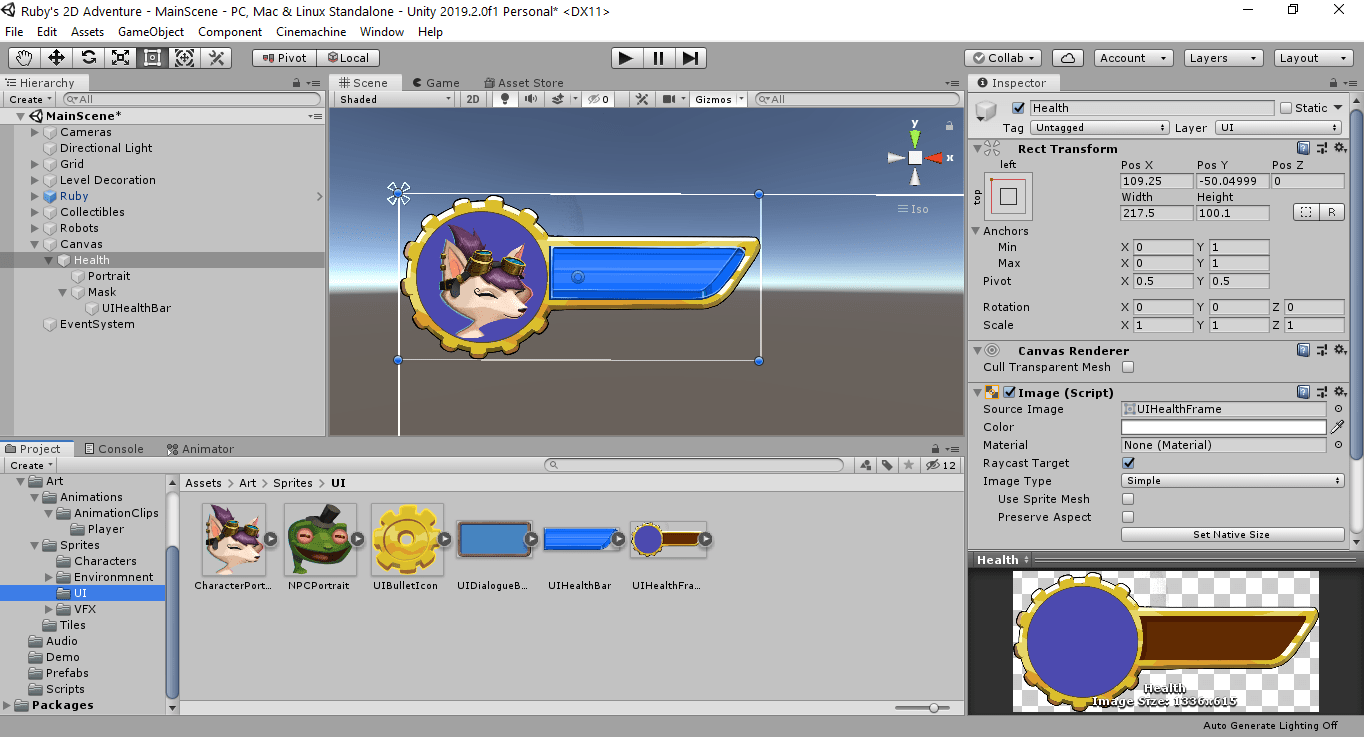Open the Cinemachine menu
Viewport: 1364px width, 737px height.
tap(311, 32)
